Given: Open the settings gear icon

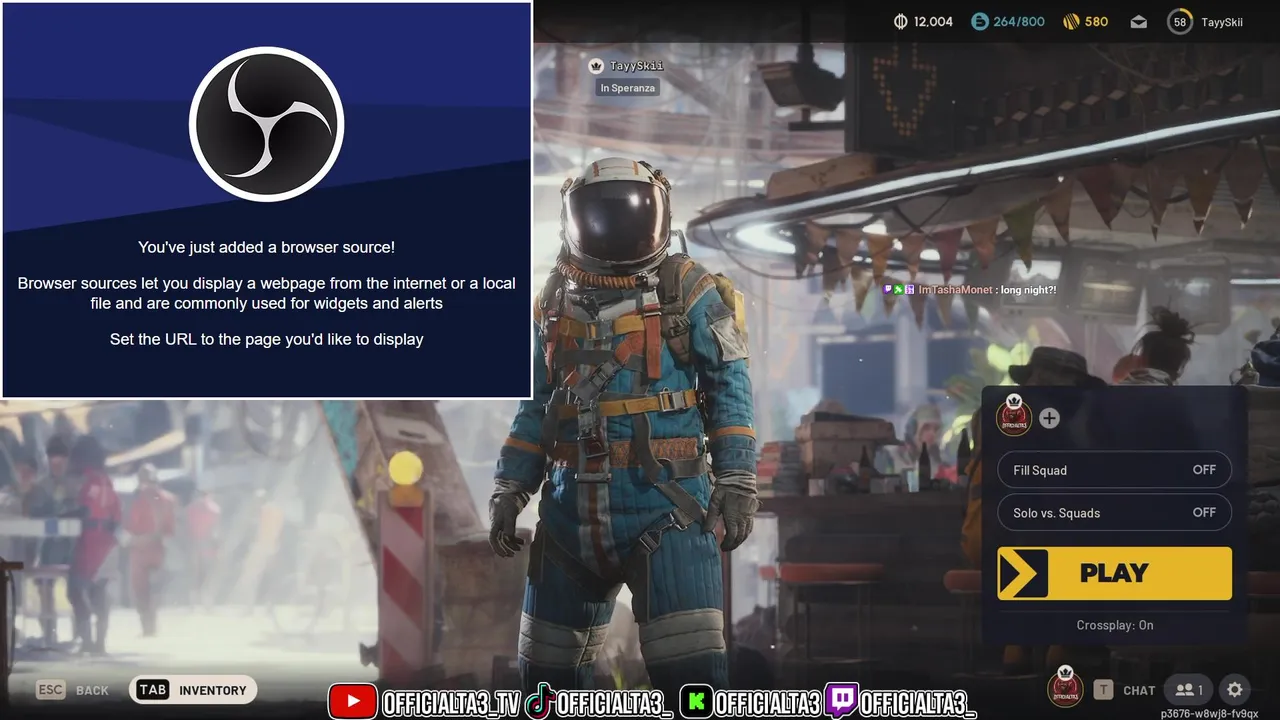Looking at the screenshot, I should click(1235, 689).
